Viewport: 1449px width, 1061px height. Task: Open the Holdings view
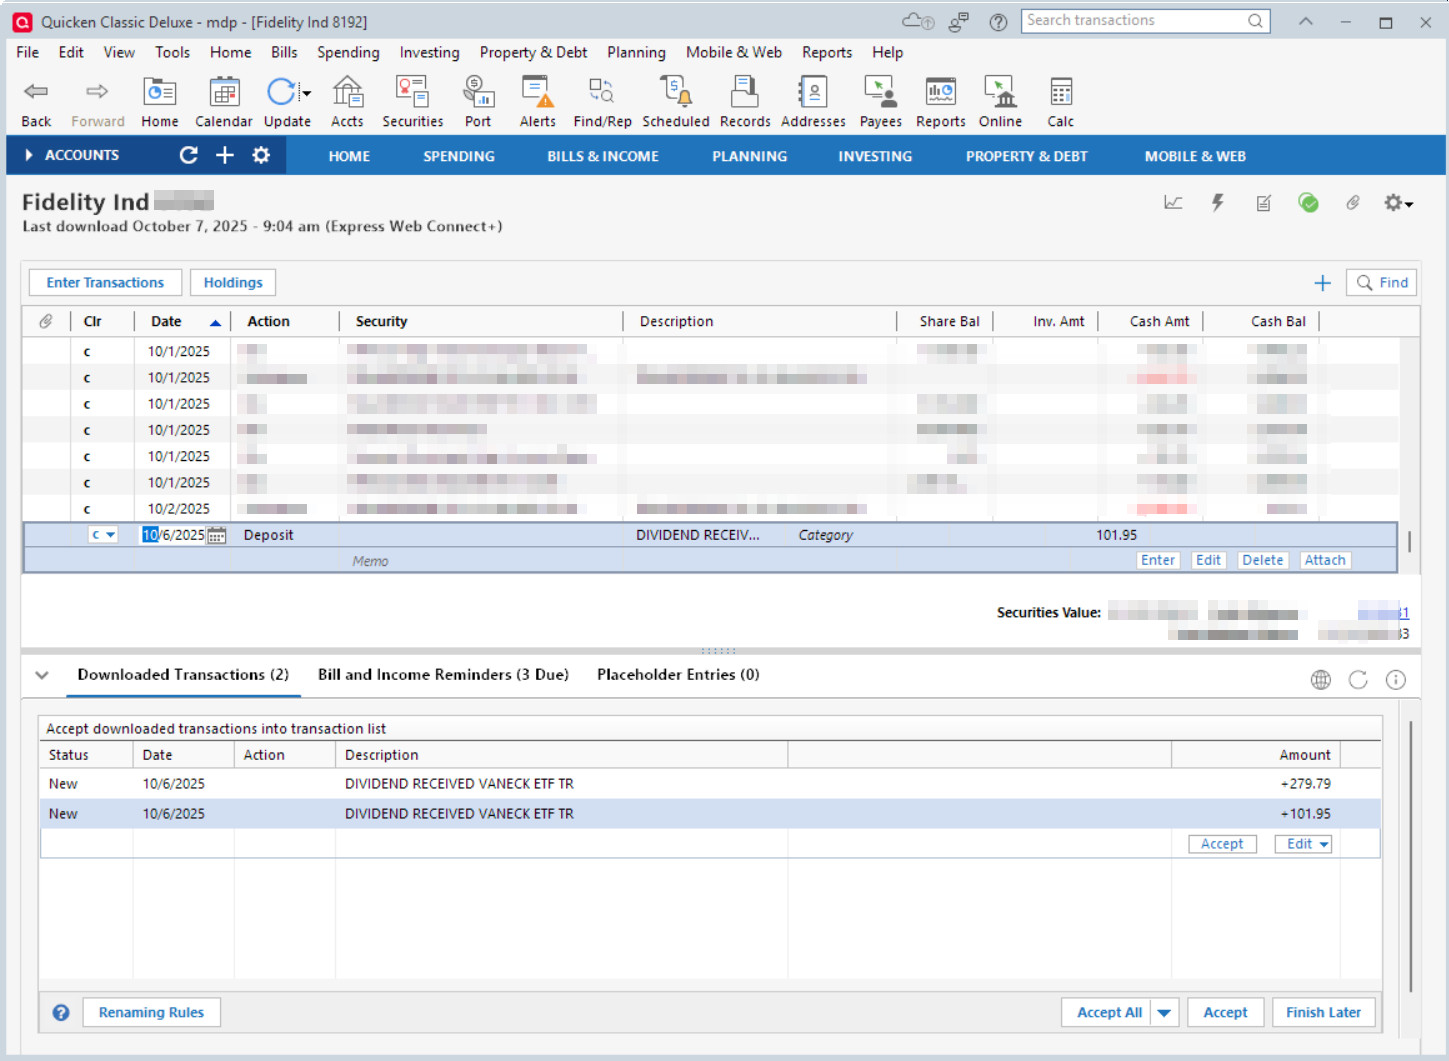click(233, 283)
